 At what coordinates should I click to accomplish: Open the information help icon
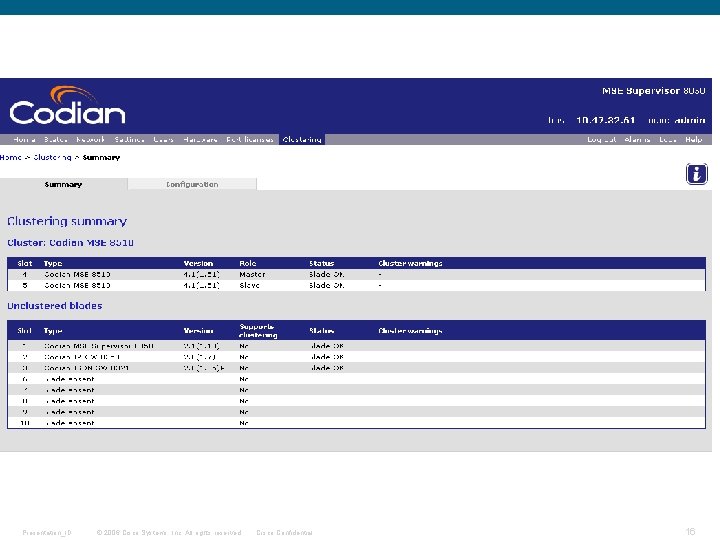coord(697,174)
